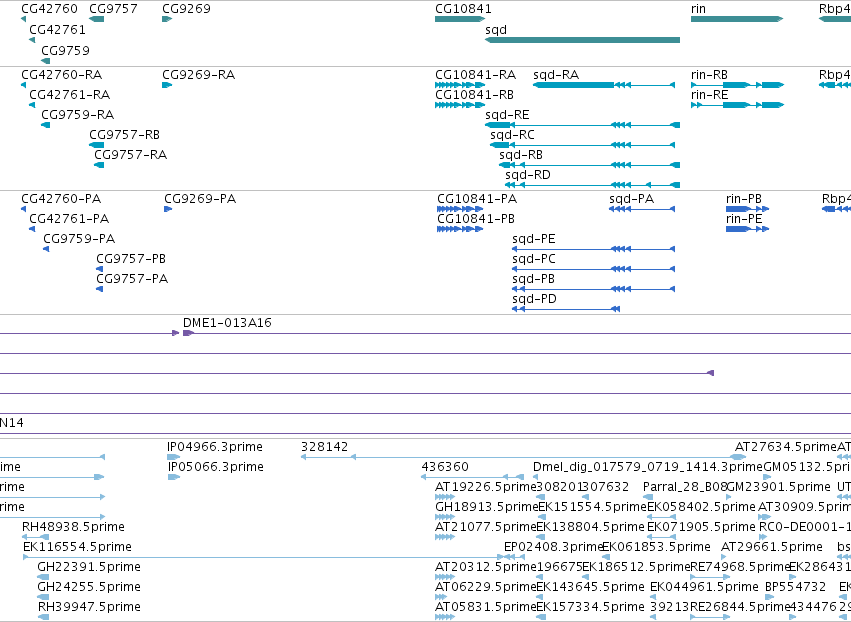Select the DME1-013A16 clone label
851x622 pixels.
click(x=227, y=323)
